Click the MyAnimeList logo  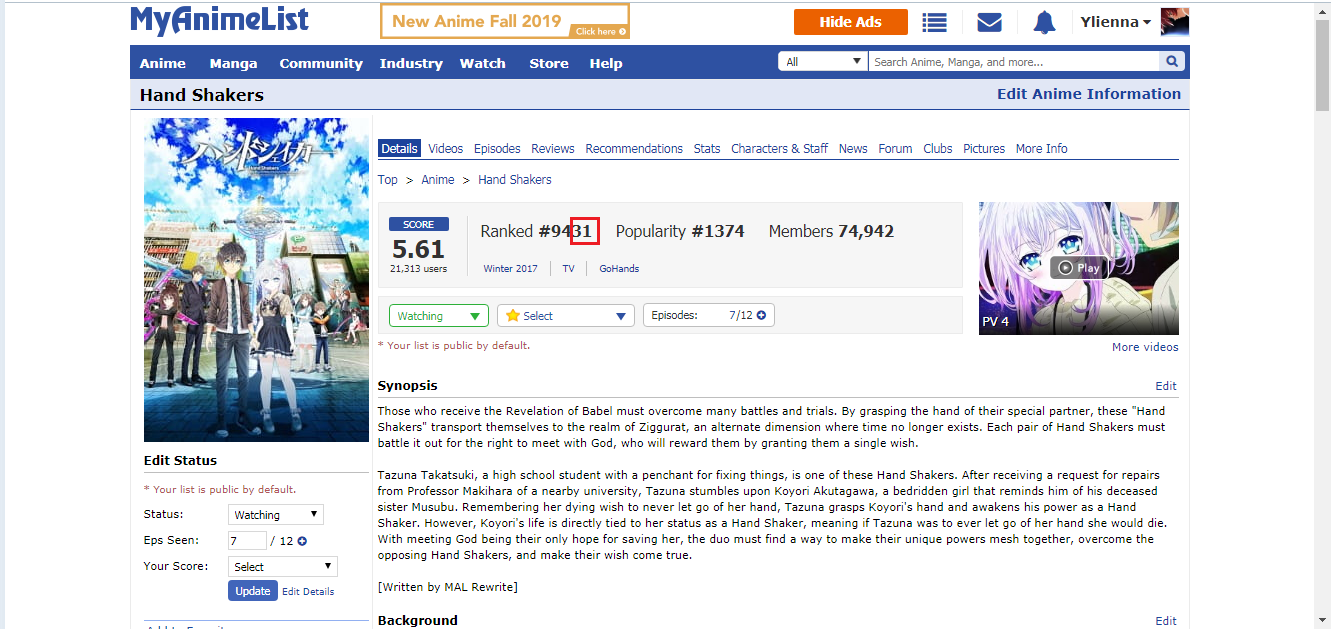click(x=219, y=21)
